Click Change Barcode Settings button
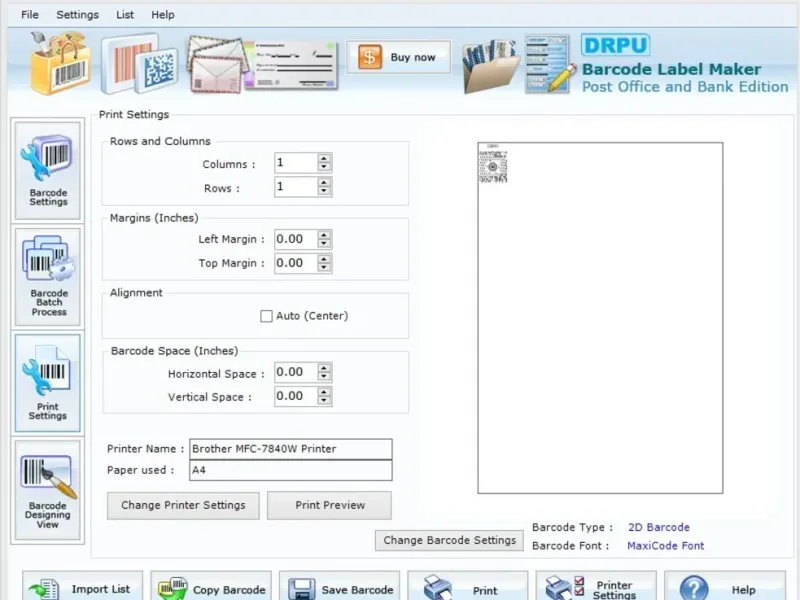Image resolution: width=800 pixels, height=600 pixels. 449,540
